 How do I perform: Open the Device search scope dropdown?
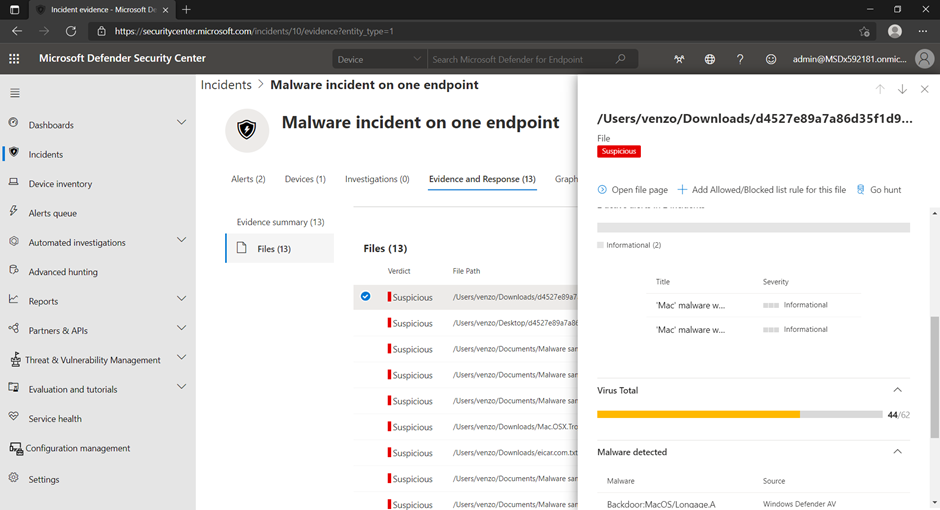click(x=379, y=59)
